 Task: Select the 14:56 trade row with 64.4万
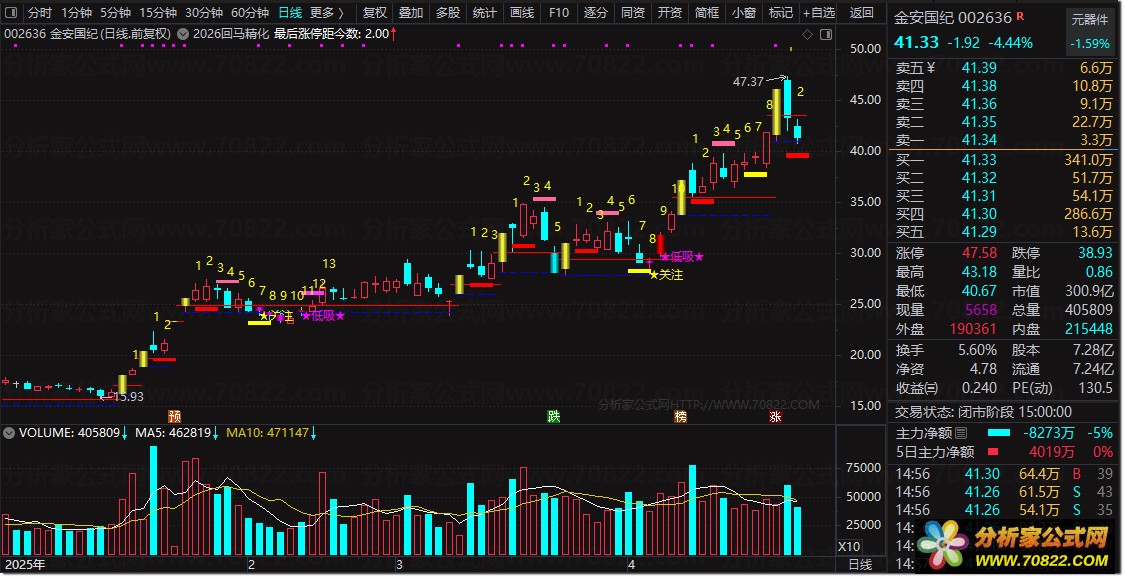point(1004,474)
